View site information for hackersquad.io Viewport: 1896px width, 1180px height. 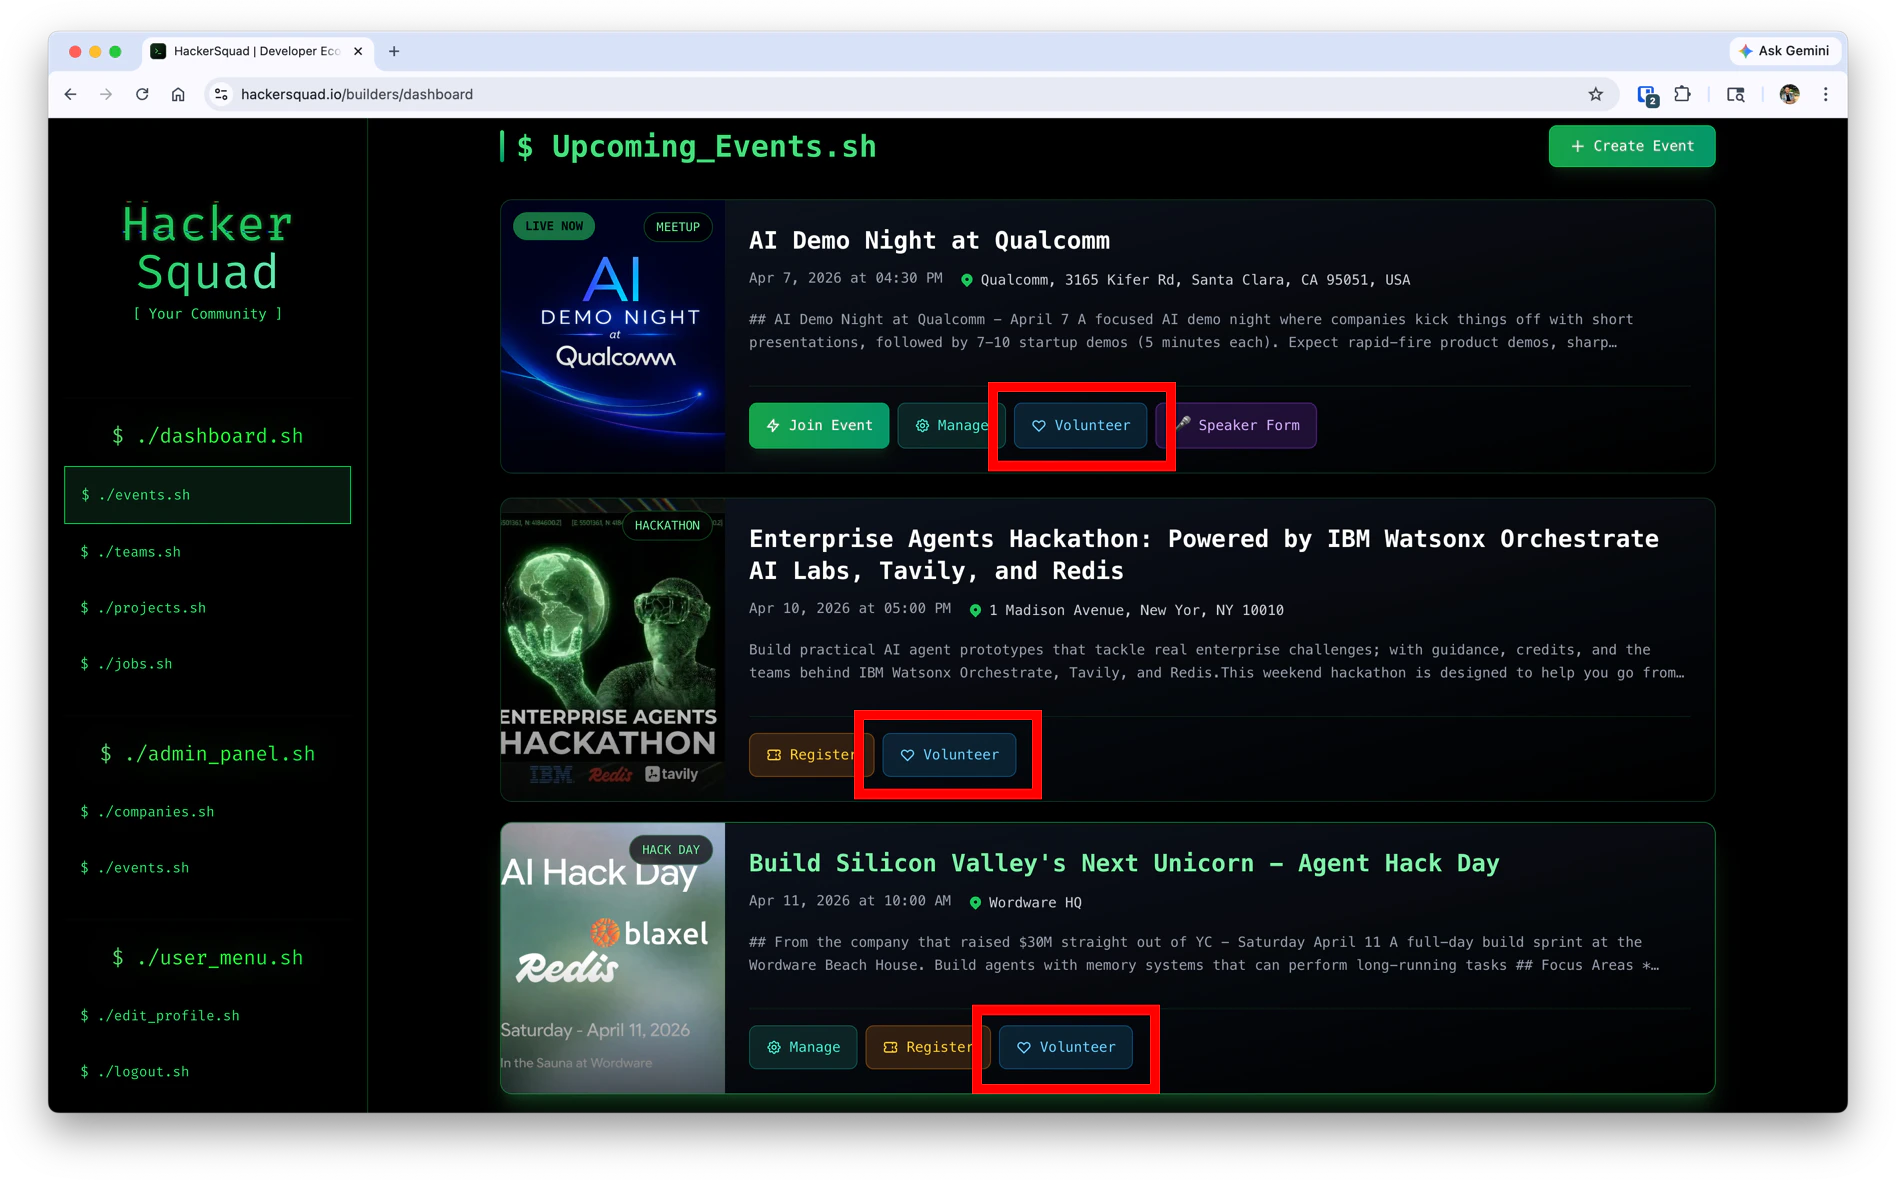point(221,94)
